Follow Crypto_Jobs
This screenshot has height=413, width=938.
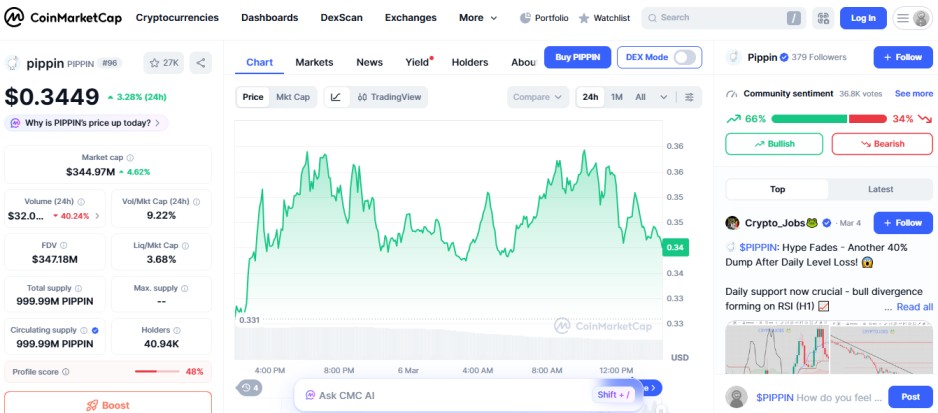[x=903, y=223]
